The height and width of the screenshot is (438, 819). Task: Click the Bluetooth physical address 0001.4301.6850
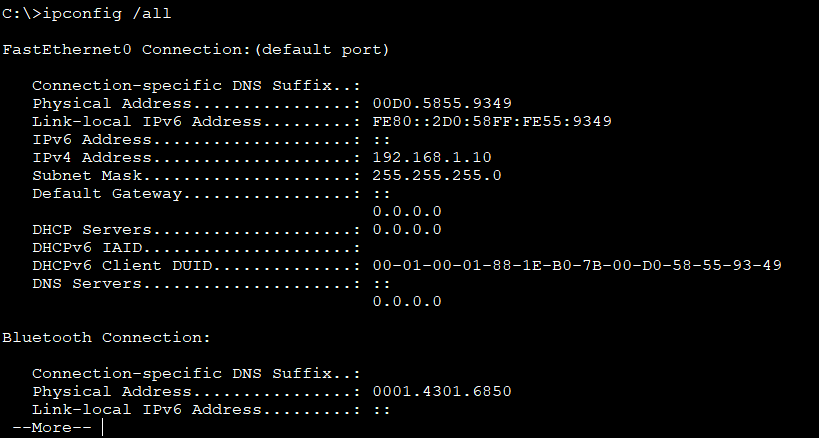point(442,392)
